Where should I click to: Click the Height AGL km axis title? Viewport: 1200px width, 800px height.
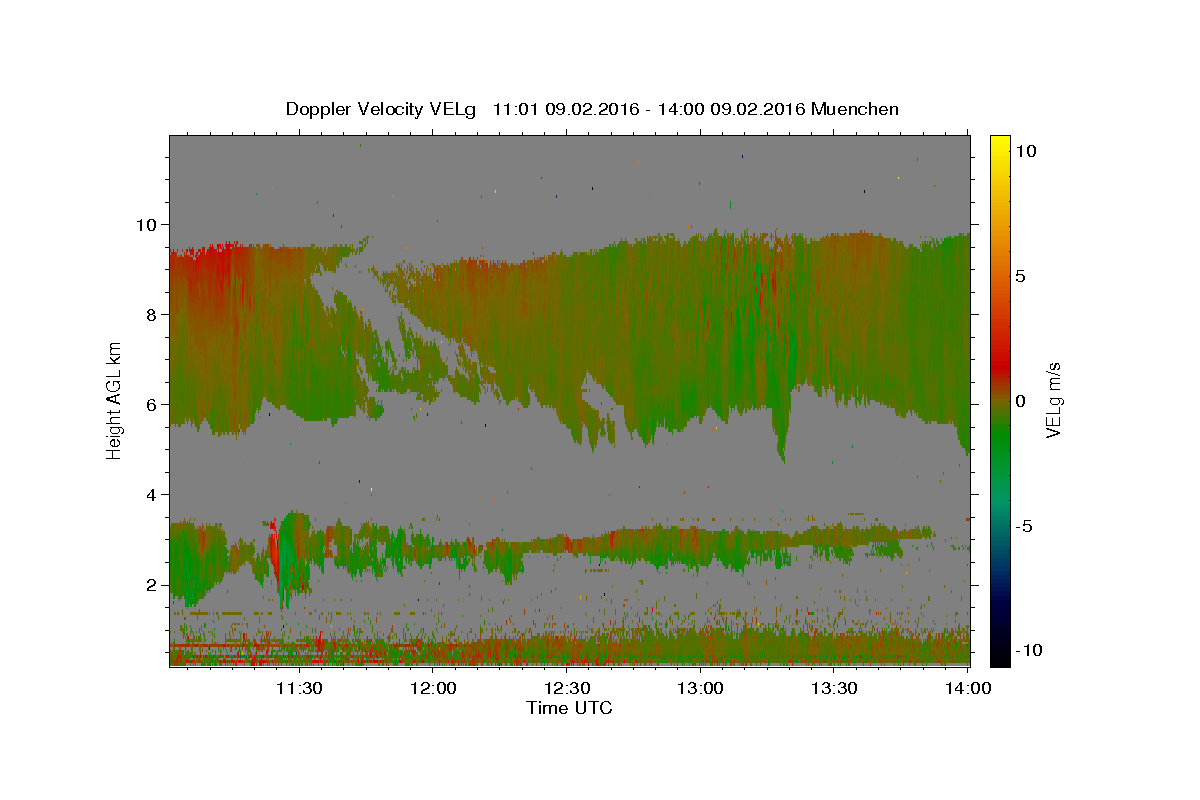(x=115, y=401)
